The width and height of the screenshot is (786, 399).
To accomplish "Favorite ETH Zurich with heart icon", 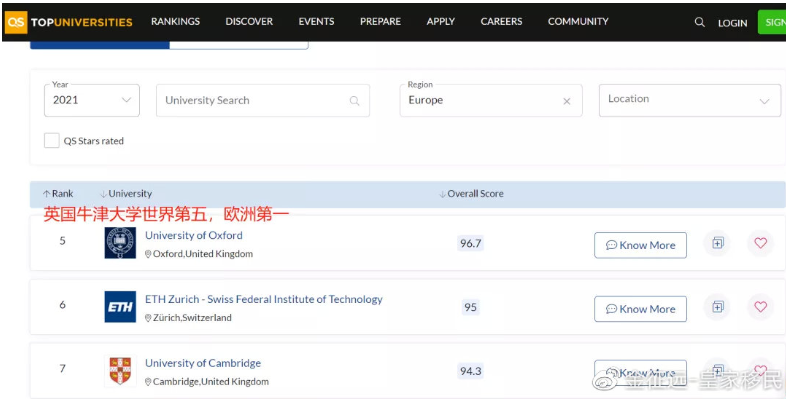I will [x=760, y=306].
